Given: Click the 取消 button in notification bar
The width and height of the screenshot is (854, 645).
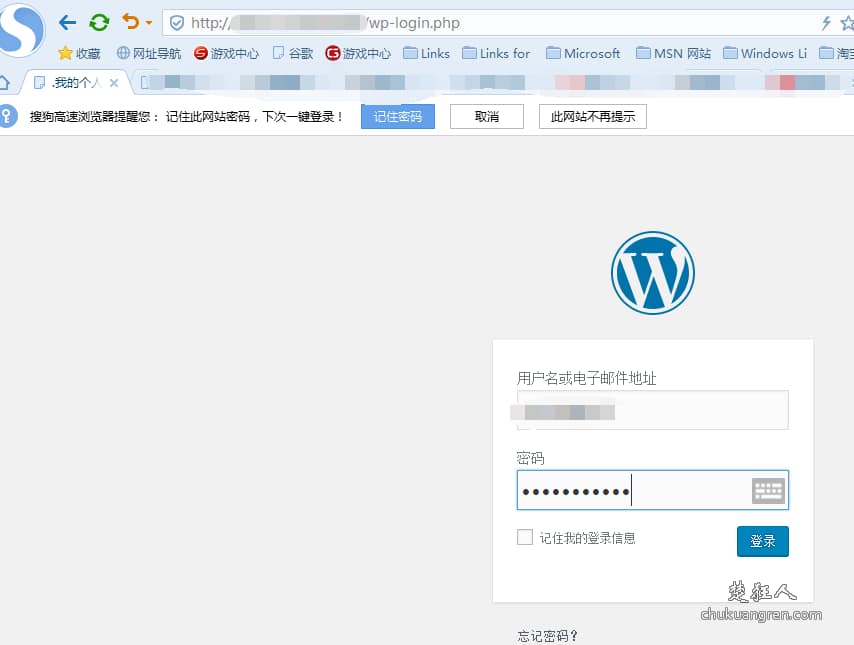Looking at the screenshot, I should [486, 116].
